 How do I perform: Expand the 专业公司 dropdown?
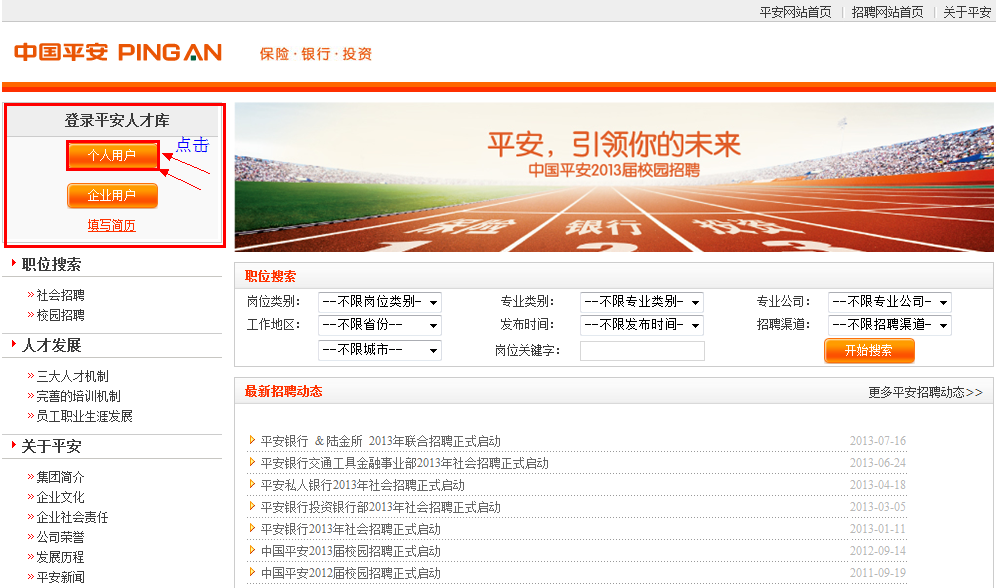tap(889, 301)
